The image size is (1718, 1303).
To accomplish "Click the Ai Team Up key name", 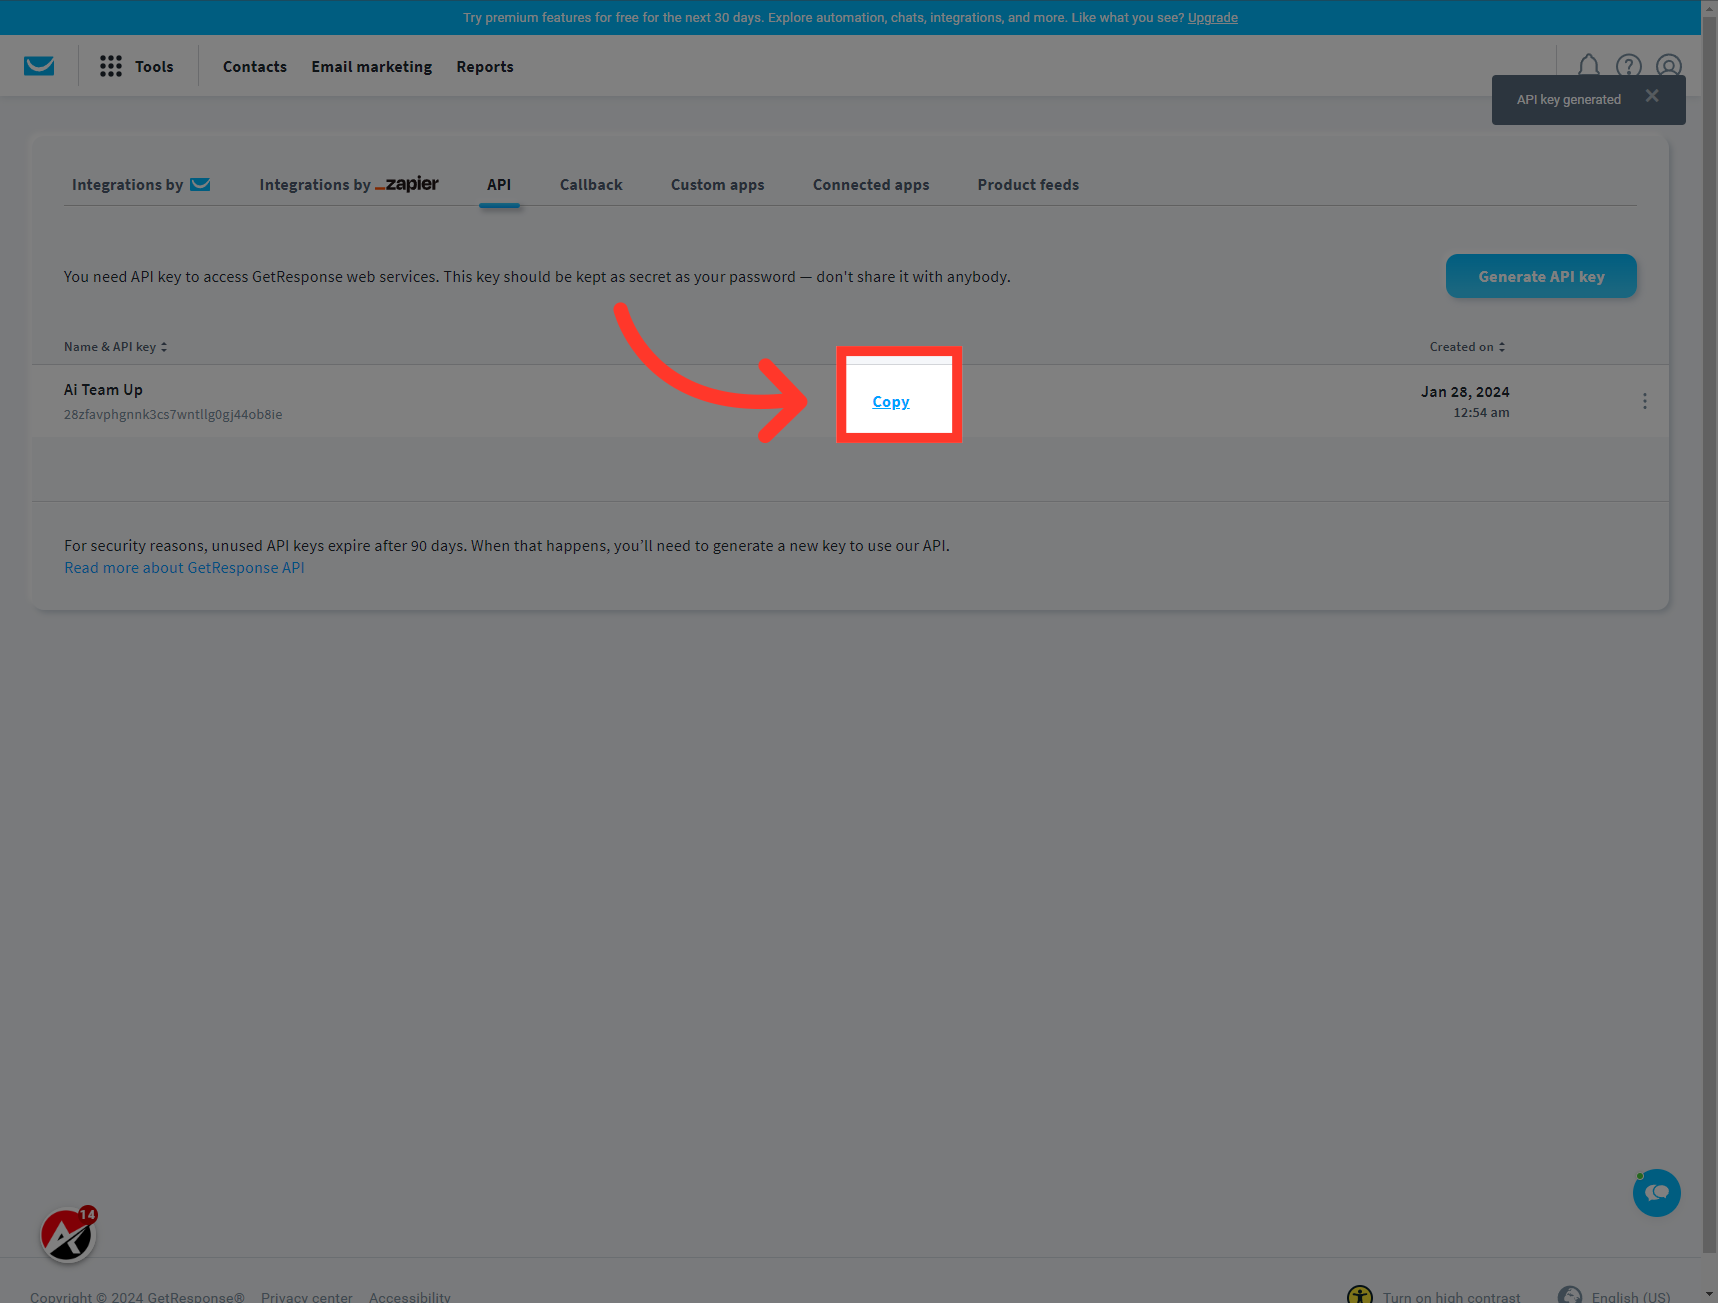I will [103, 390].
